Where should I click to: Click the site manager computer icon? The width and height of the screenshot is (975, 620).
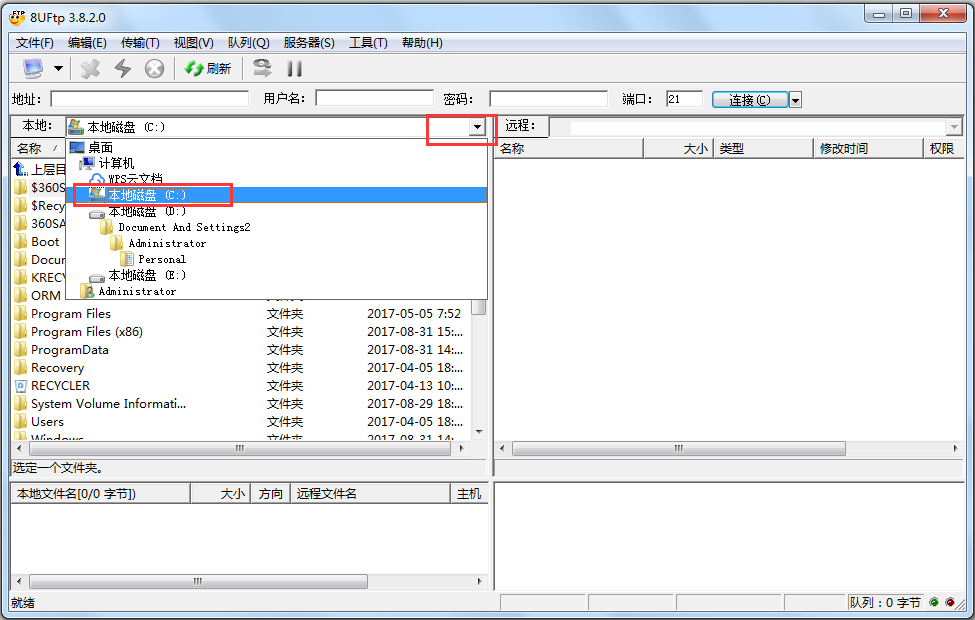(33, 68)
